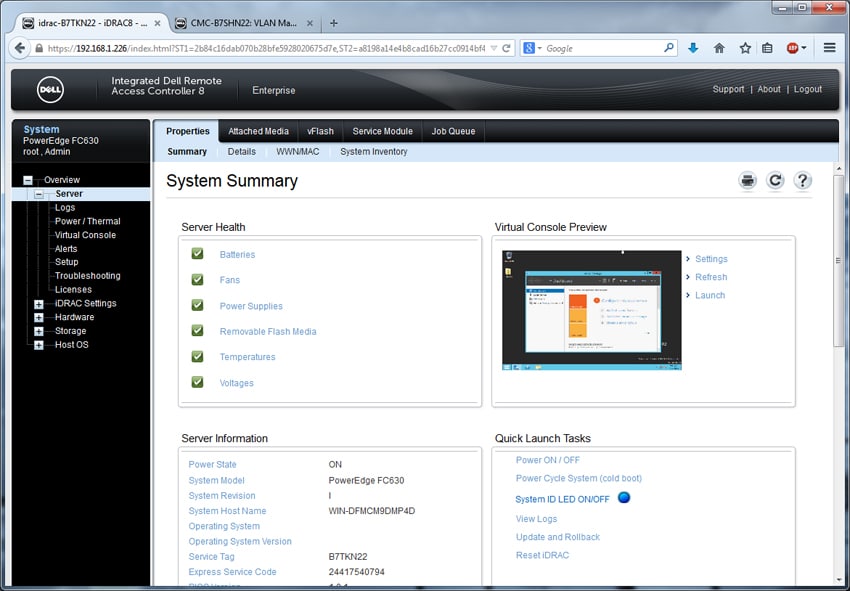The width and height of the screenshot is (850, 591).
Task: Click Temperatures green health checkmark
Action: 197,356
